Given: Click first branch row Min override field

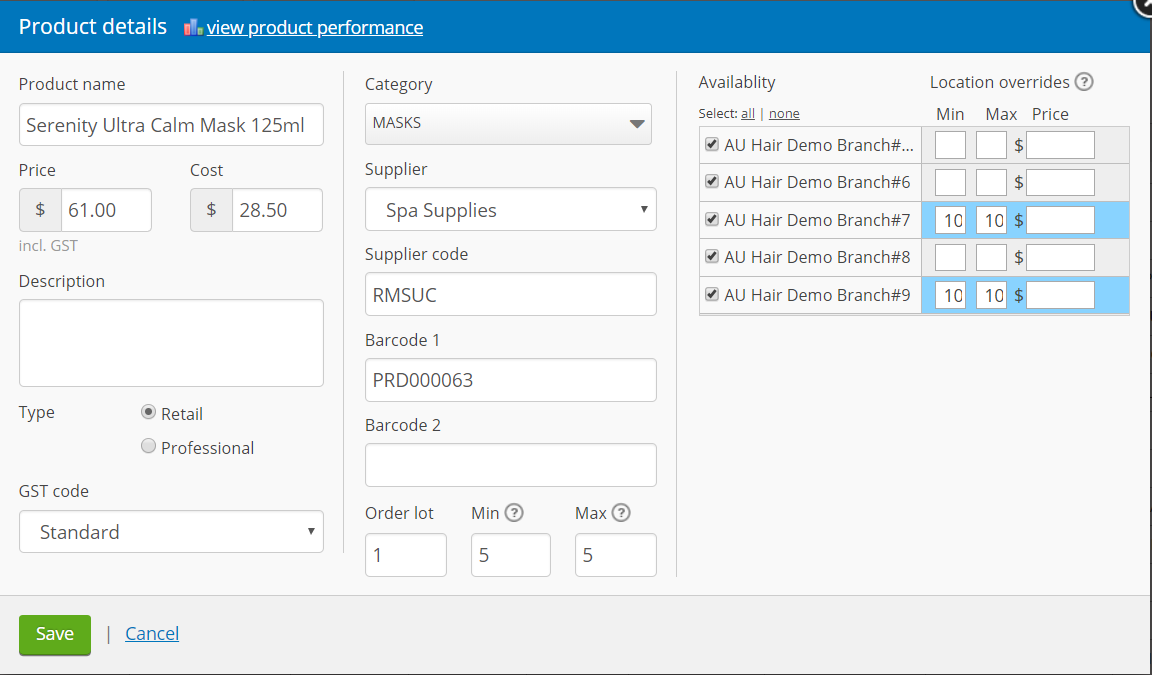Looking at the screenshot, I should click(x=950, y=145).
